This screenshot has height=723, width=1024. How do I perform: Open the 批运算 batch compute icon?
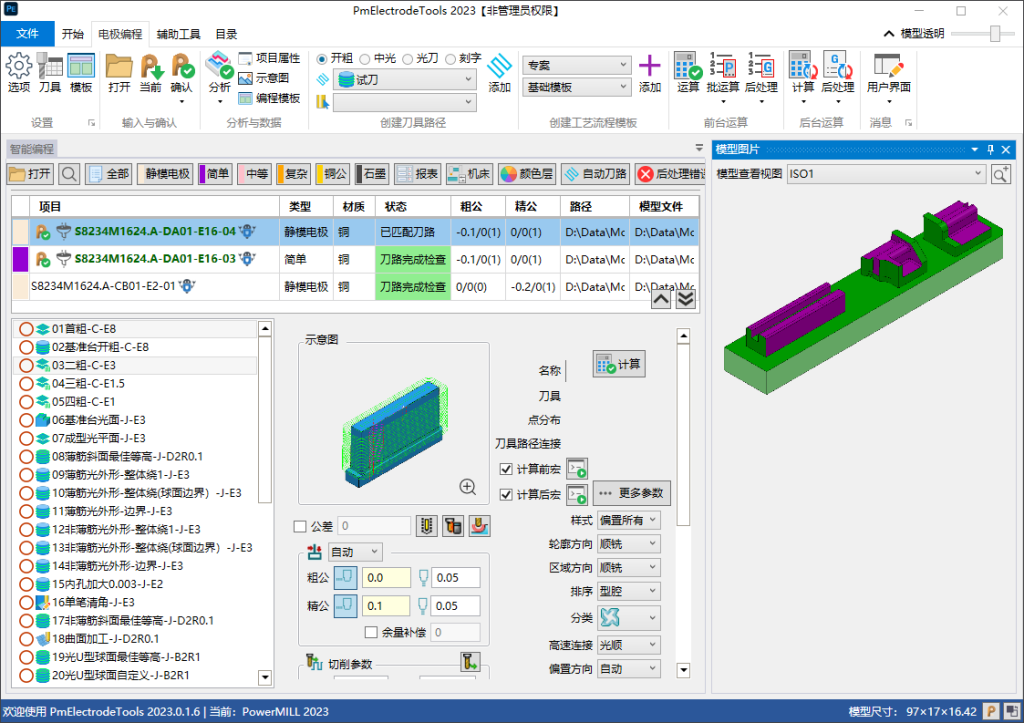point(723,72)
